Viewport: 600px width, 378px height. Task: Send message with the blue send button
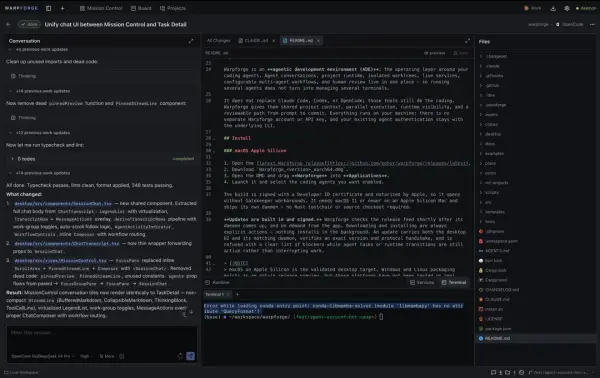click(x=191, y=356)
